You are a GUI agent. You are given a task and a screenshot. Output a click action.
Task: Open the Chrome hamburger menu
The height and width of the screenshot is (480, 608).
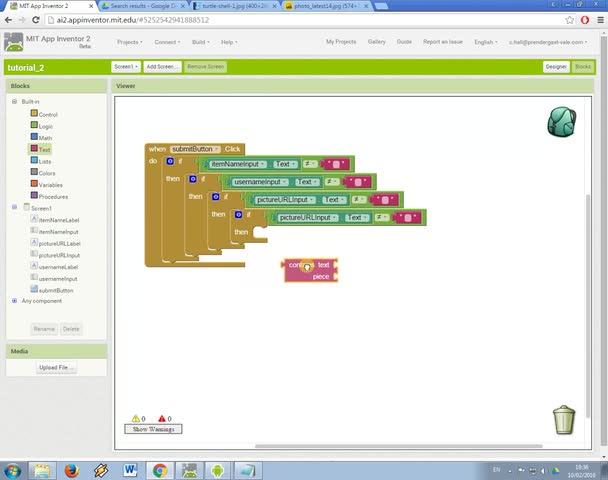tap(600, 20)
